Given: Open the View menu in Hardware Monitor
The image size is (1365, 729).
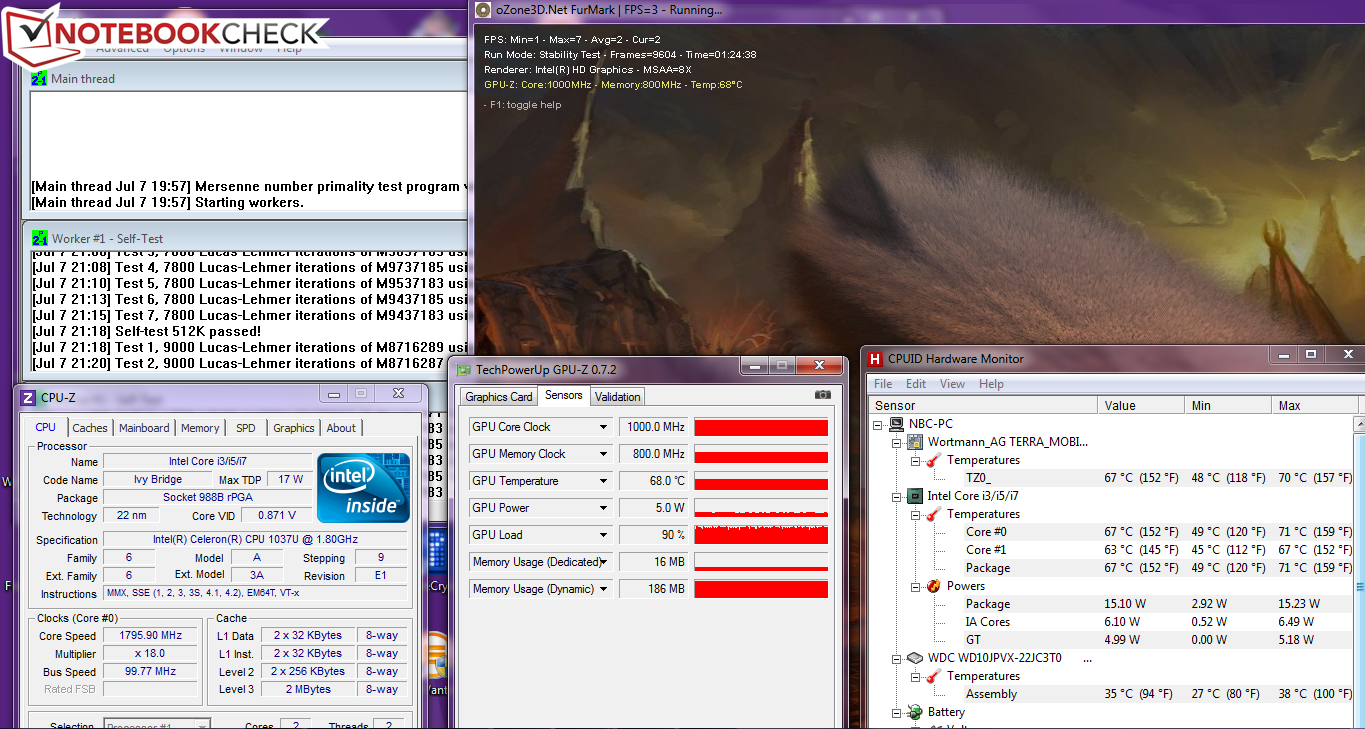Looking at the screenshot, I should [x=952, y=384].
